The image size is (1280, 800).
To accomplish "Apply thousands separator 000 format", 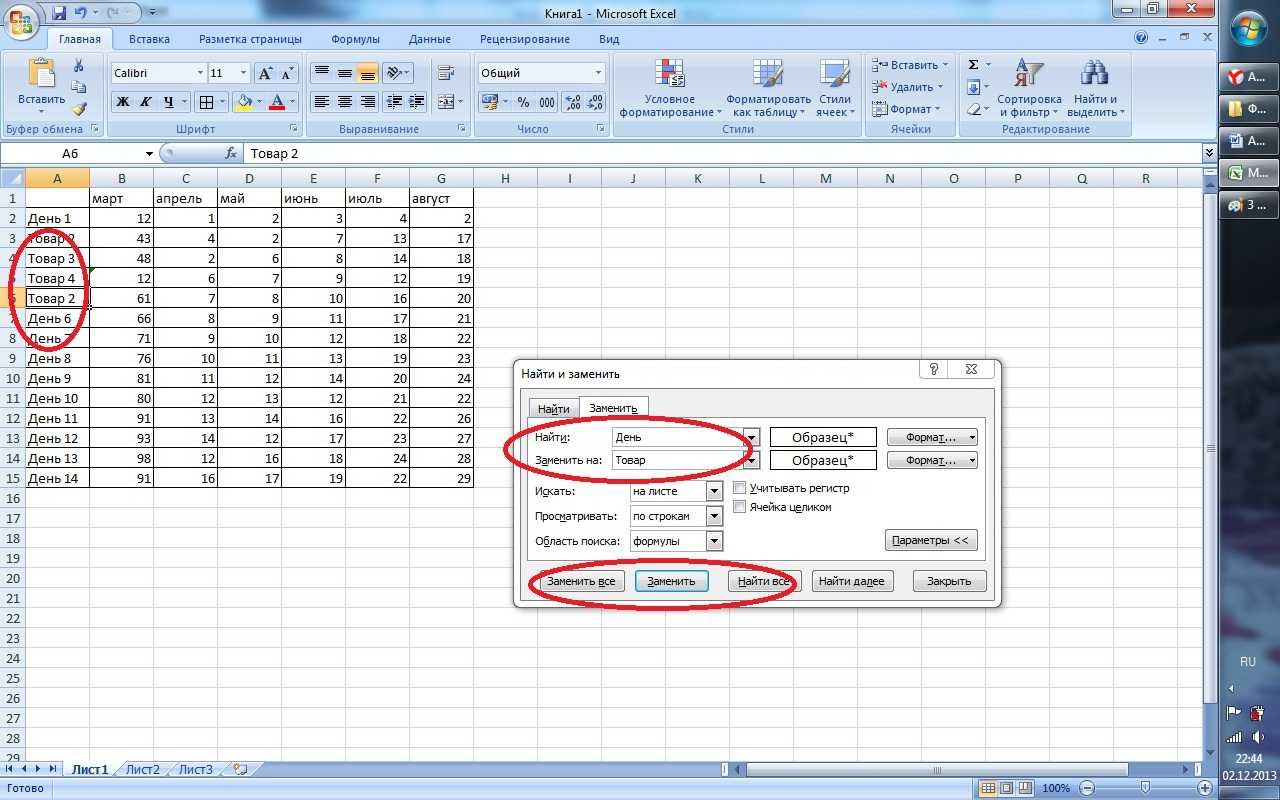I will [x=547, y=102].
